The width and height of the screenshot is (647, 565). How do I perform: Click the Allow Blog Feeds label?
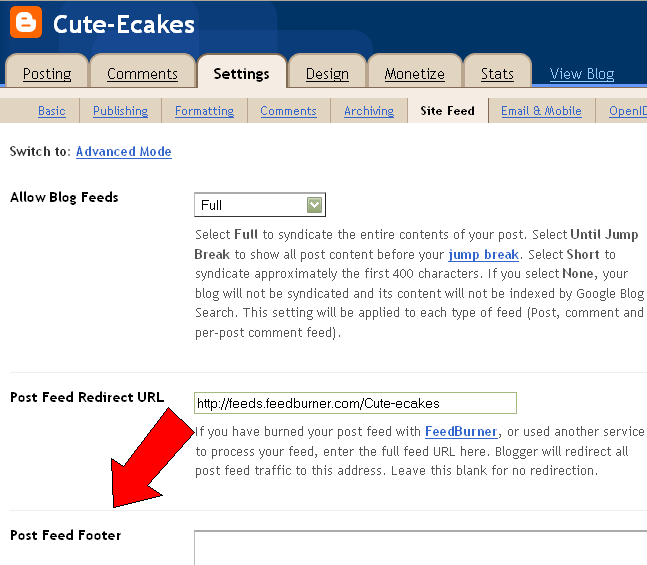pos(64,197)
